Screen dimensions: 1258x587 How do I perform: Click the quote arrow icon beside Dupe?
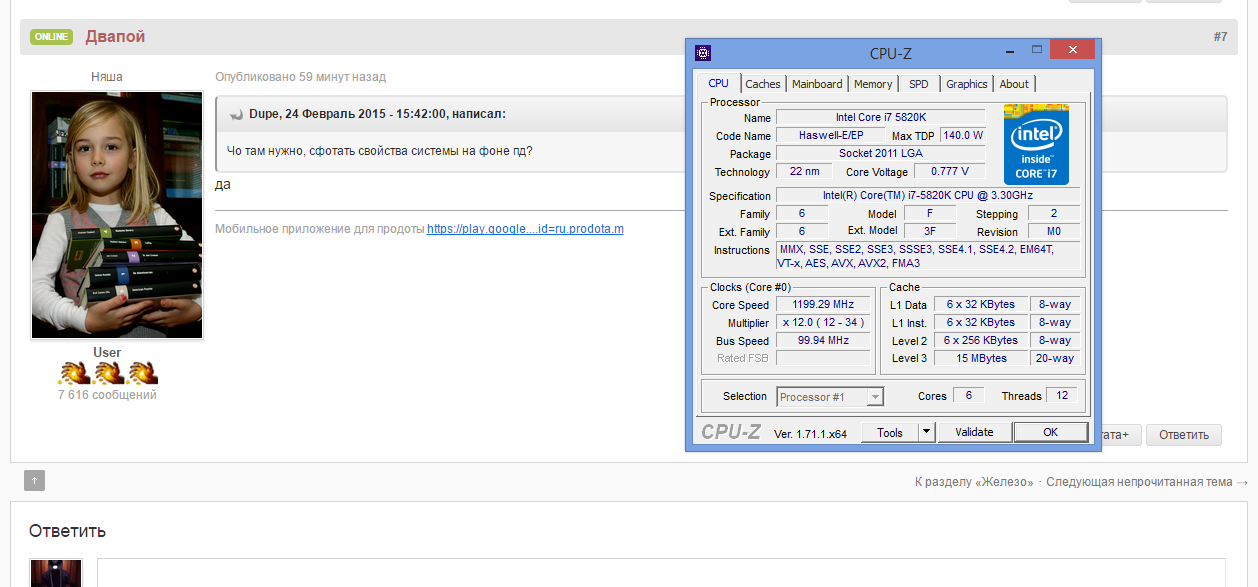click(x=236, y=114)
